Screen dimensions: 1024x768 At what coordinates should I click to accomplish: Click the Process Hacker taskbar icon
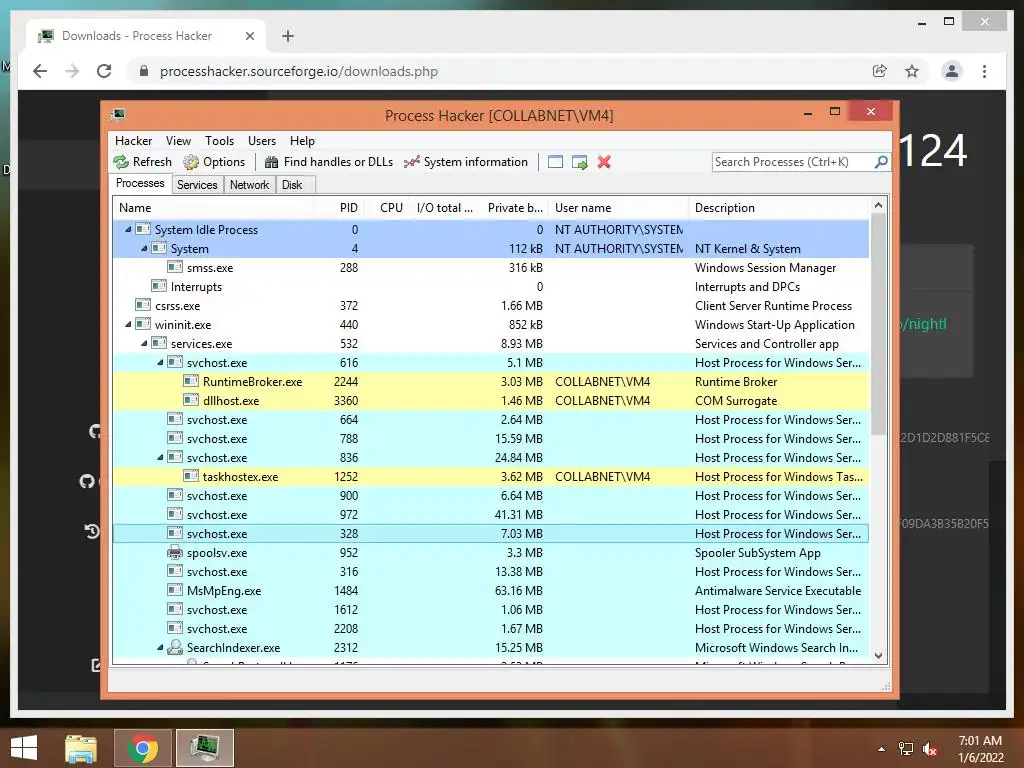(204, 748)
